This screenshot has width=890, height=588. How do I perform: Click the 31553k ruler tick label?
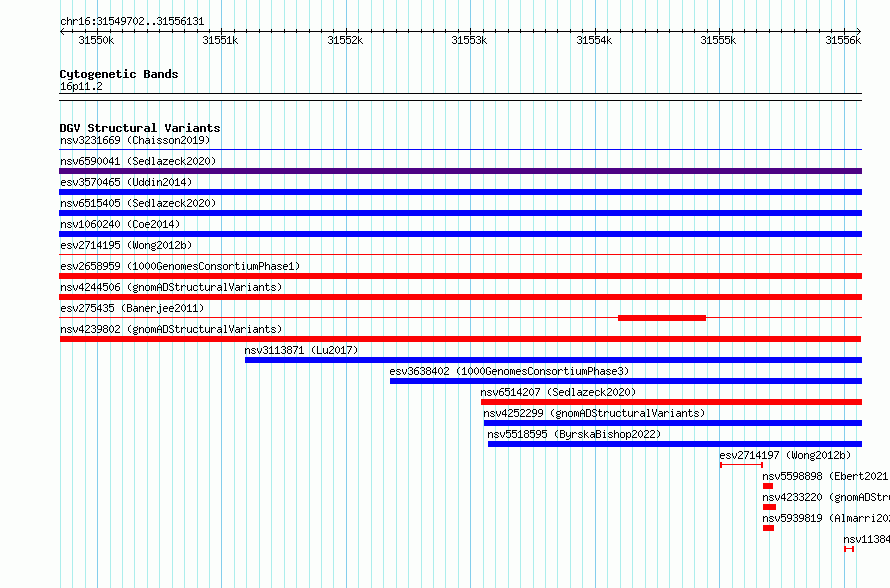(x=469, y=40)
